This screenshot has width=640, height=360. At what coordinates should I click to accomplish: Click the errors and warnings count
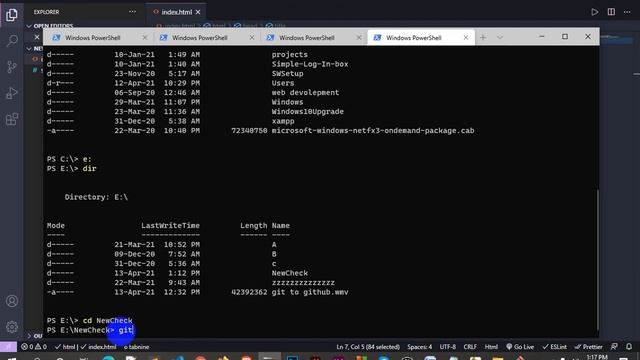coord(34,347)
